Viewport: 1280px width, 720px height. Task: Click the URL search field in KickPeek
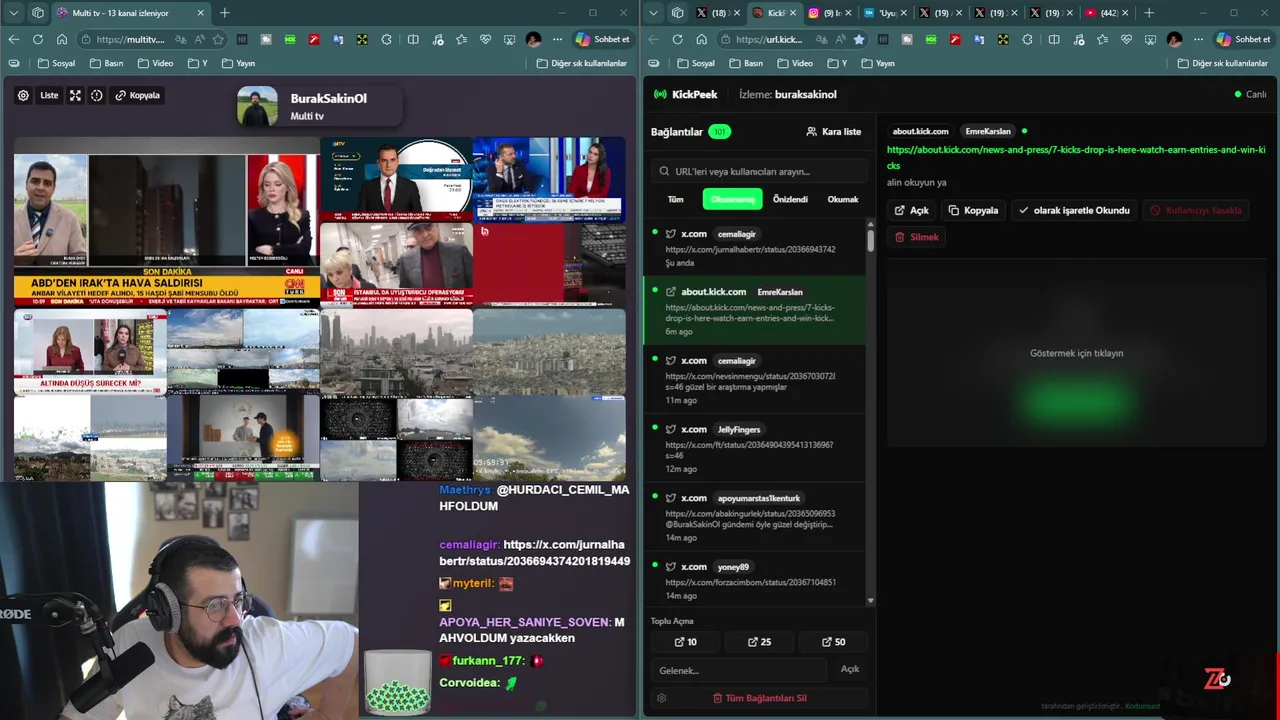[x=758, y=171]
